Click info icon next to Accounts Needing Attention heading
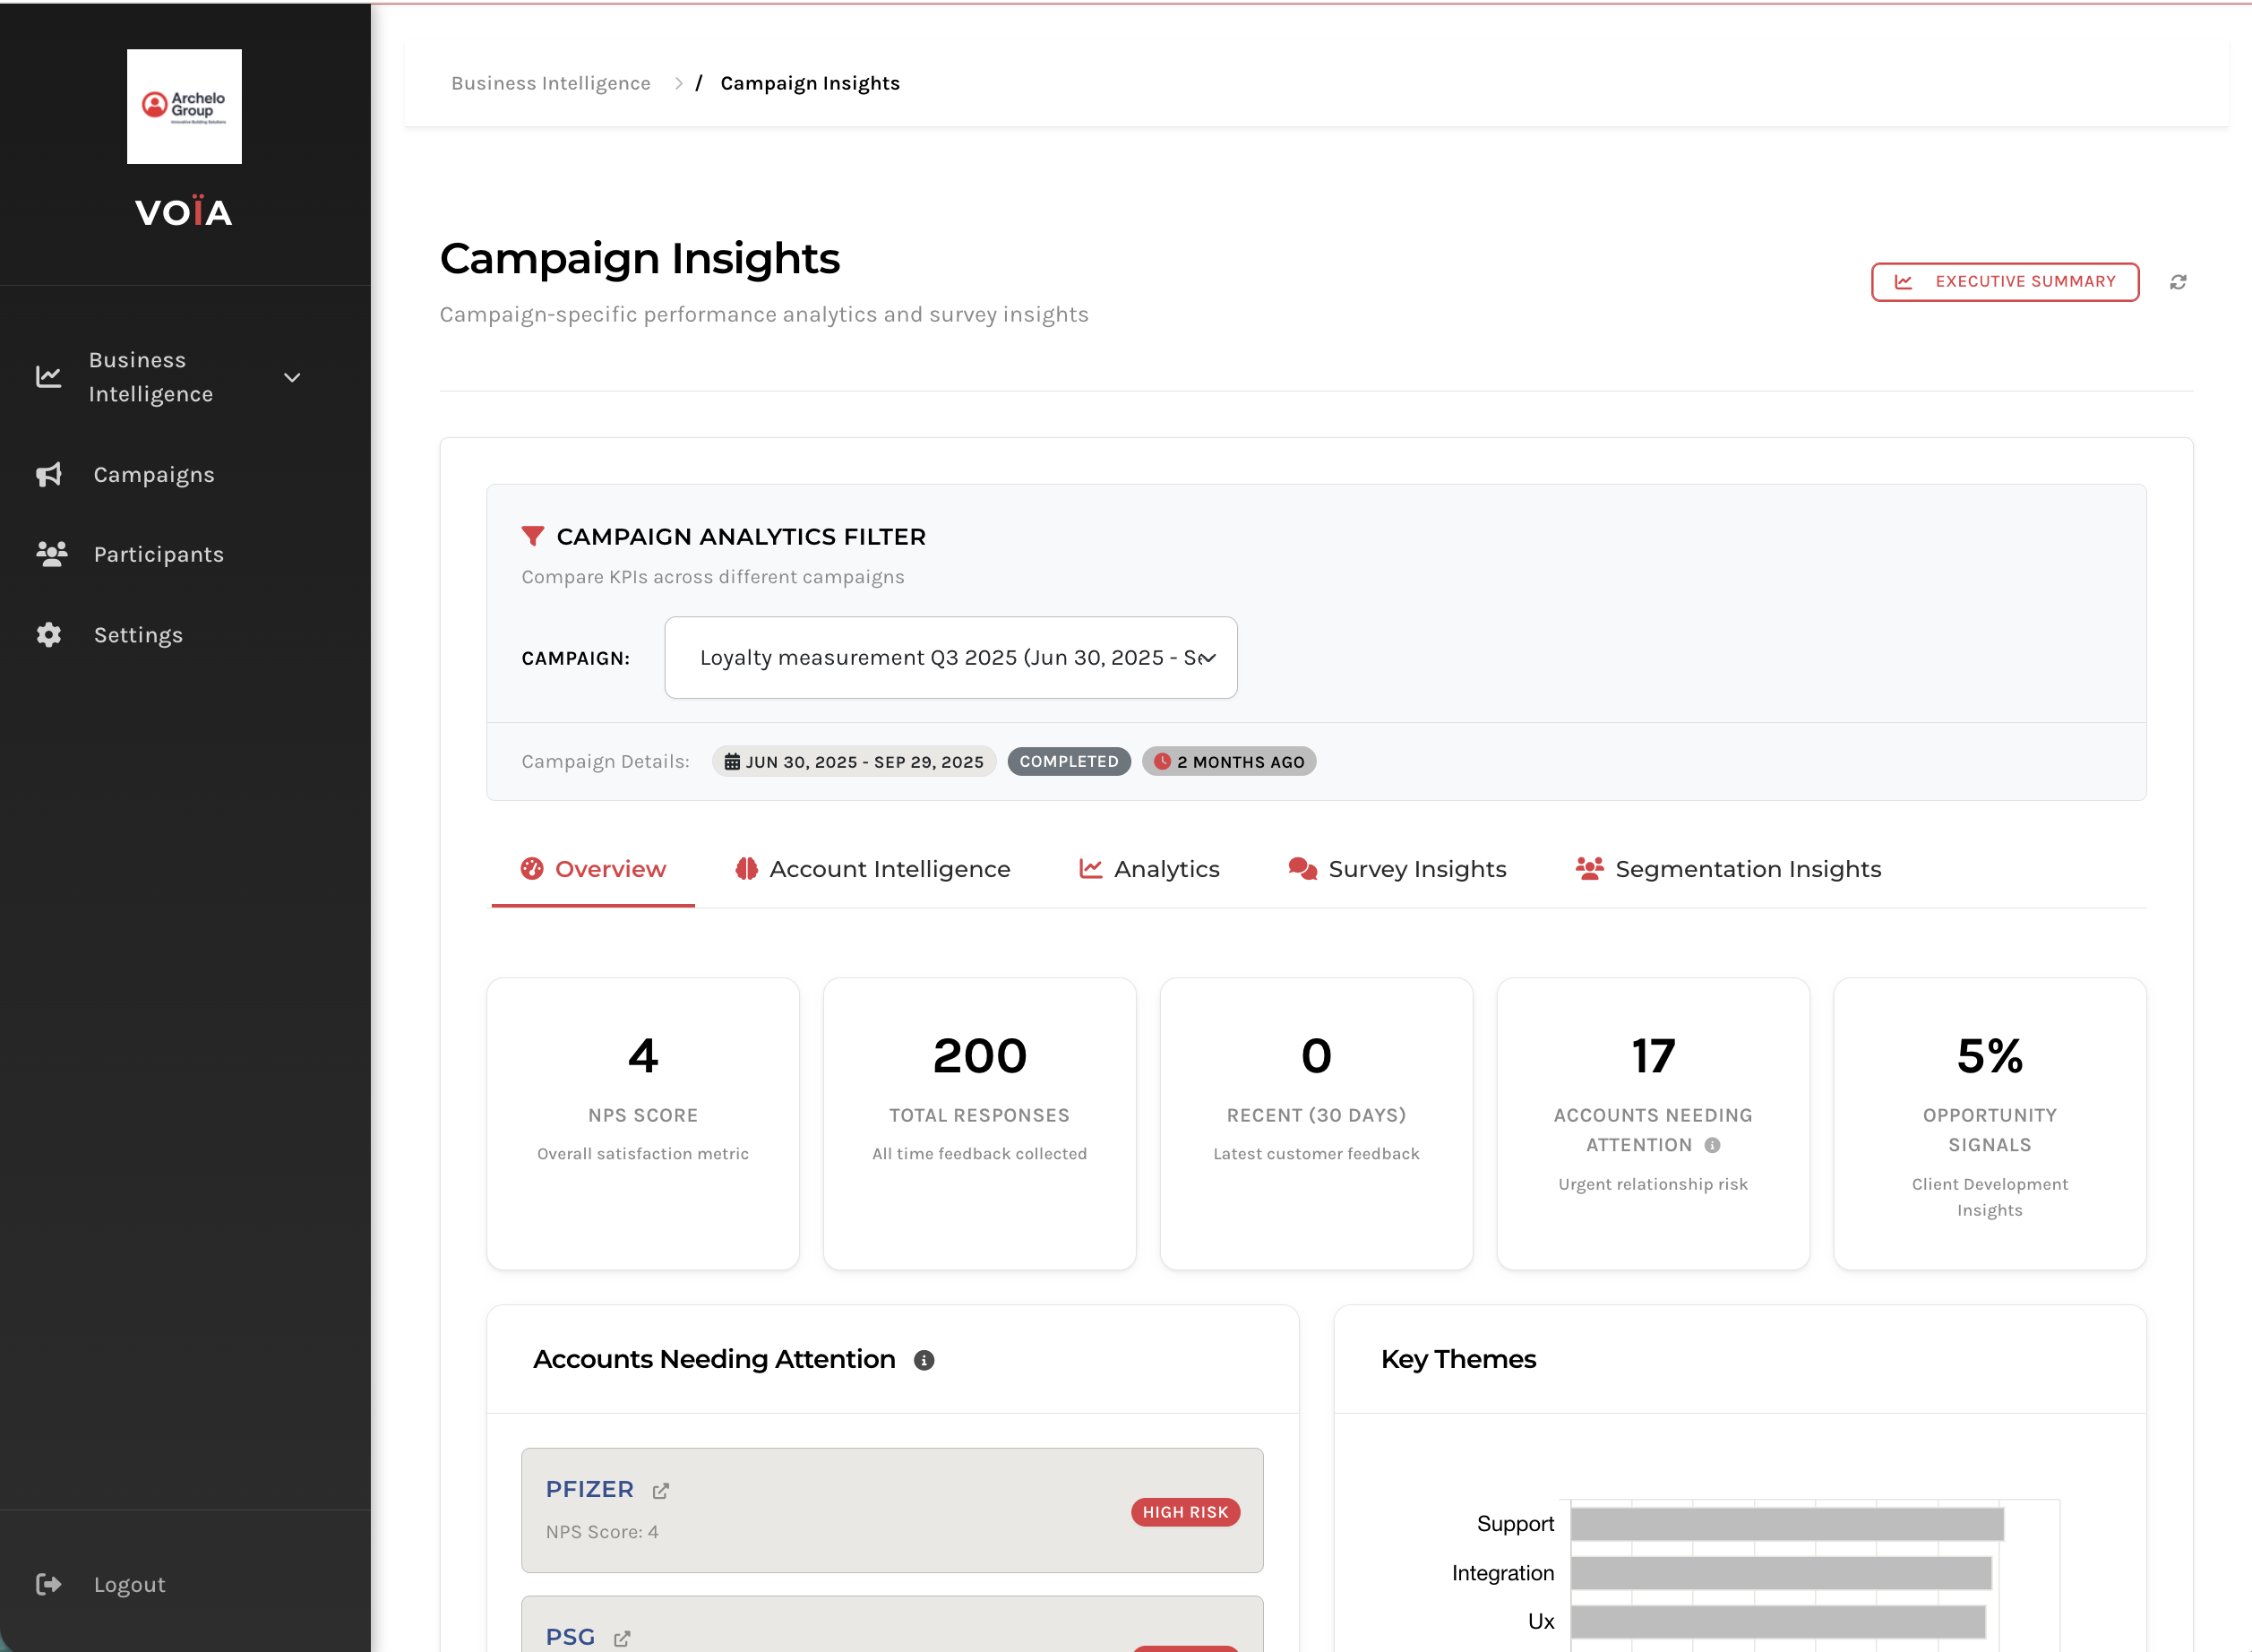This screenshot has width=2252, height=1652. pyautogui.click(x=924, y=1360)
